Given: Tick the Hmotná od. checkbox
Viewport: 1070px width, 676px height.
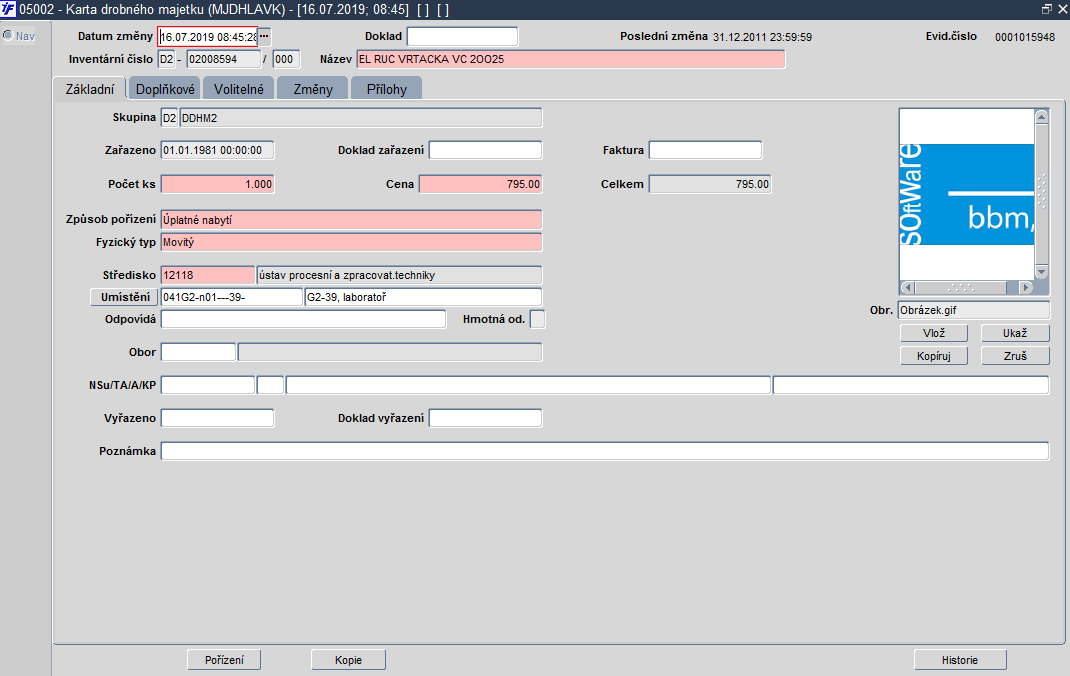Looking at the screenshot, I should tap(538, 319).
